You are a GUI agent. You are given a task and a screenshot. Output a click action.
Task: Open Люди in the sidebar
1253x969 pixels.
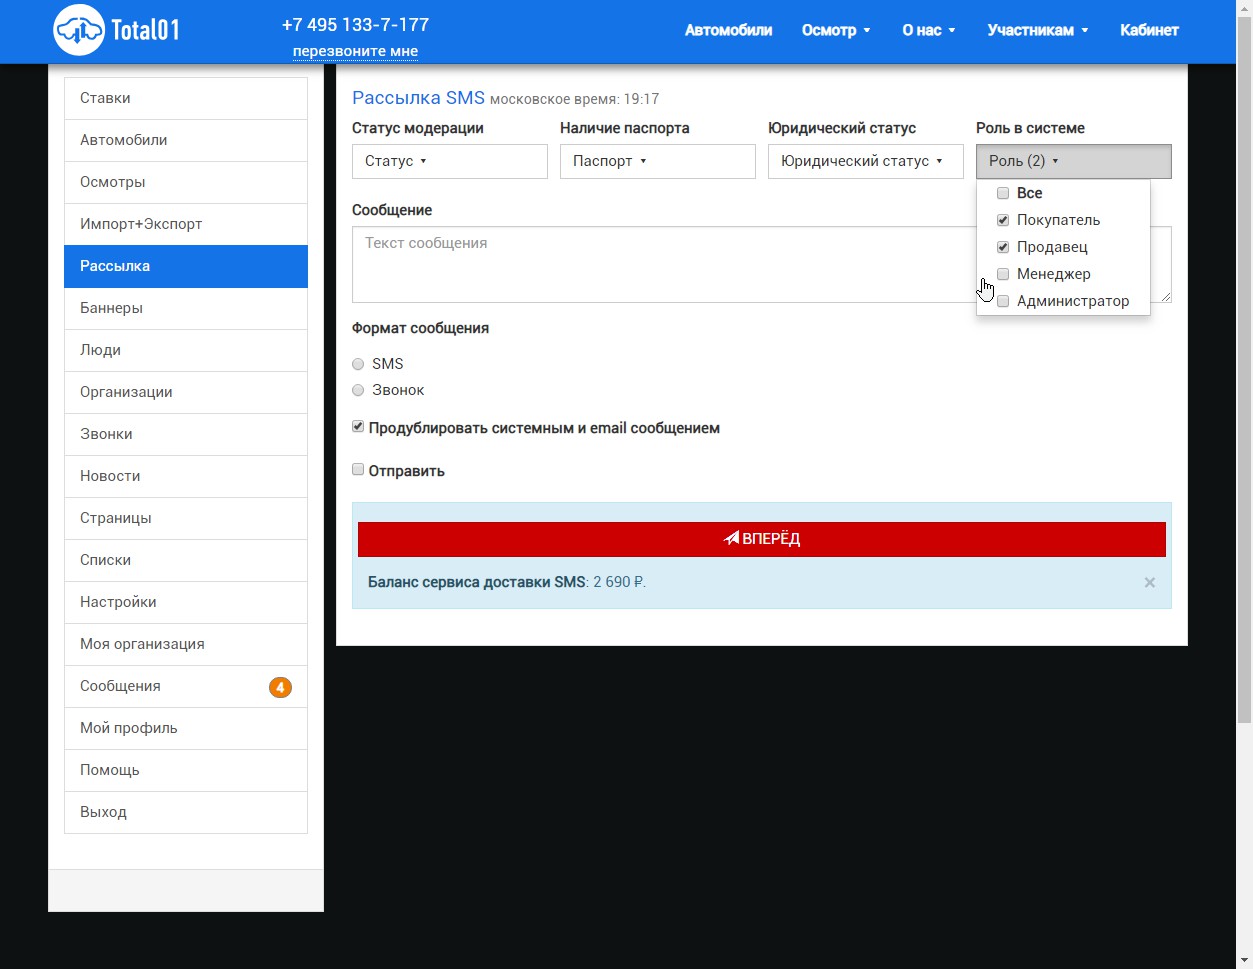[x=186, y=350]
